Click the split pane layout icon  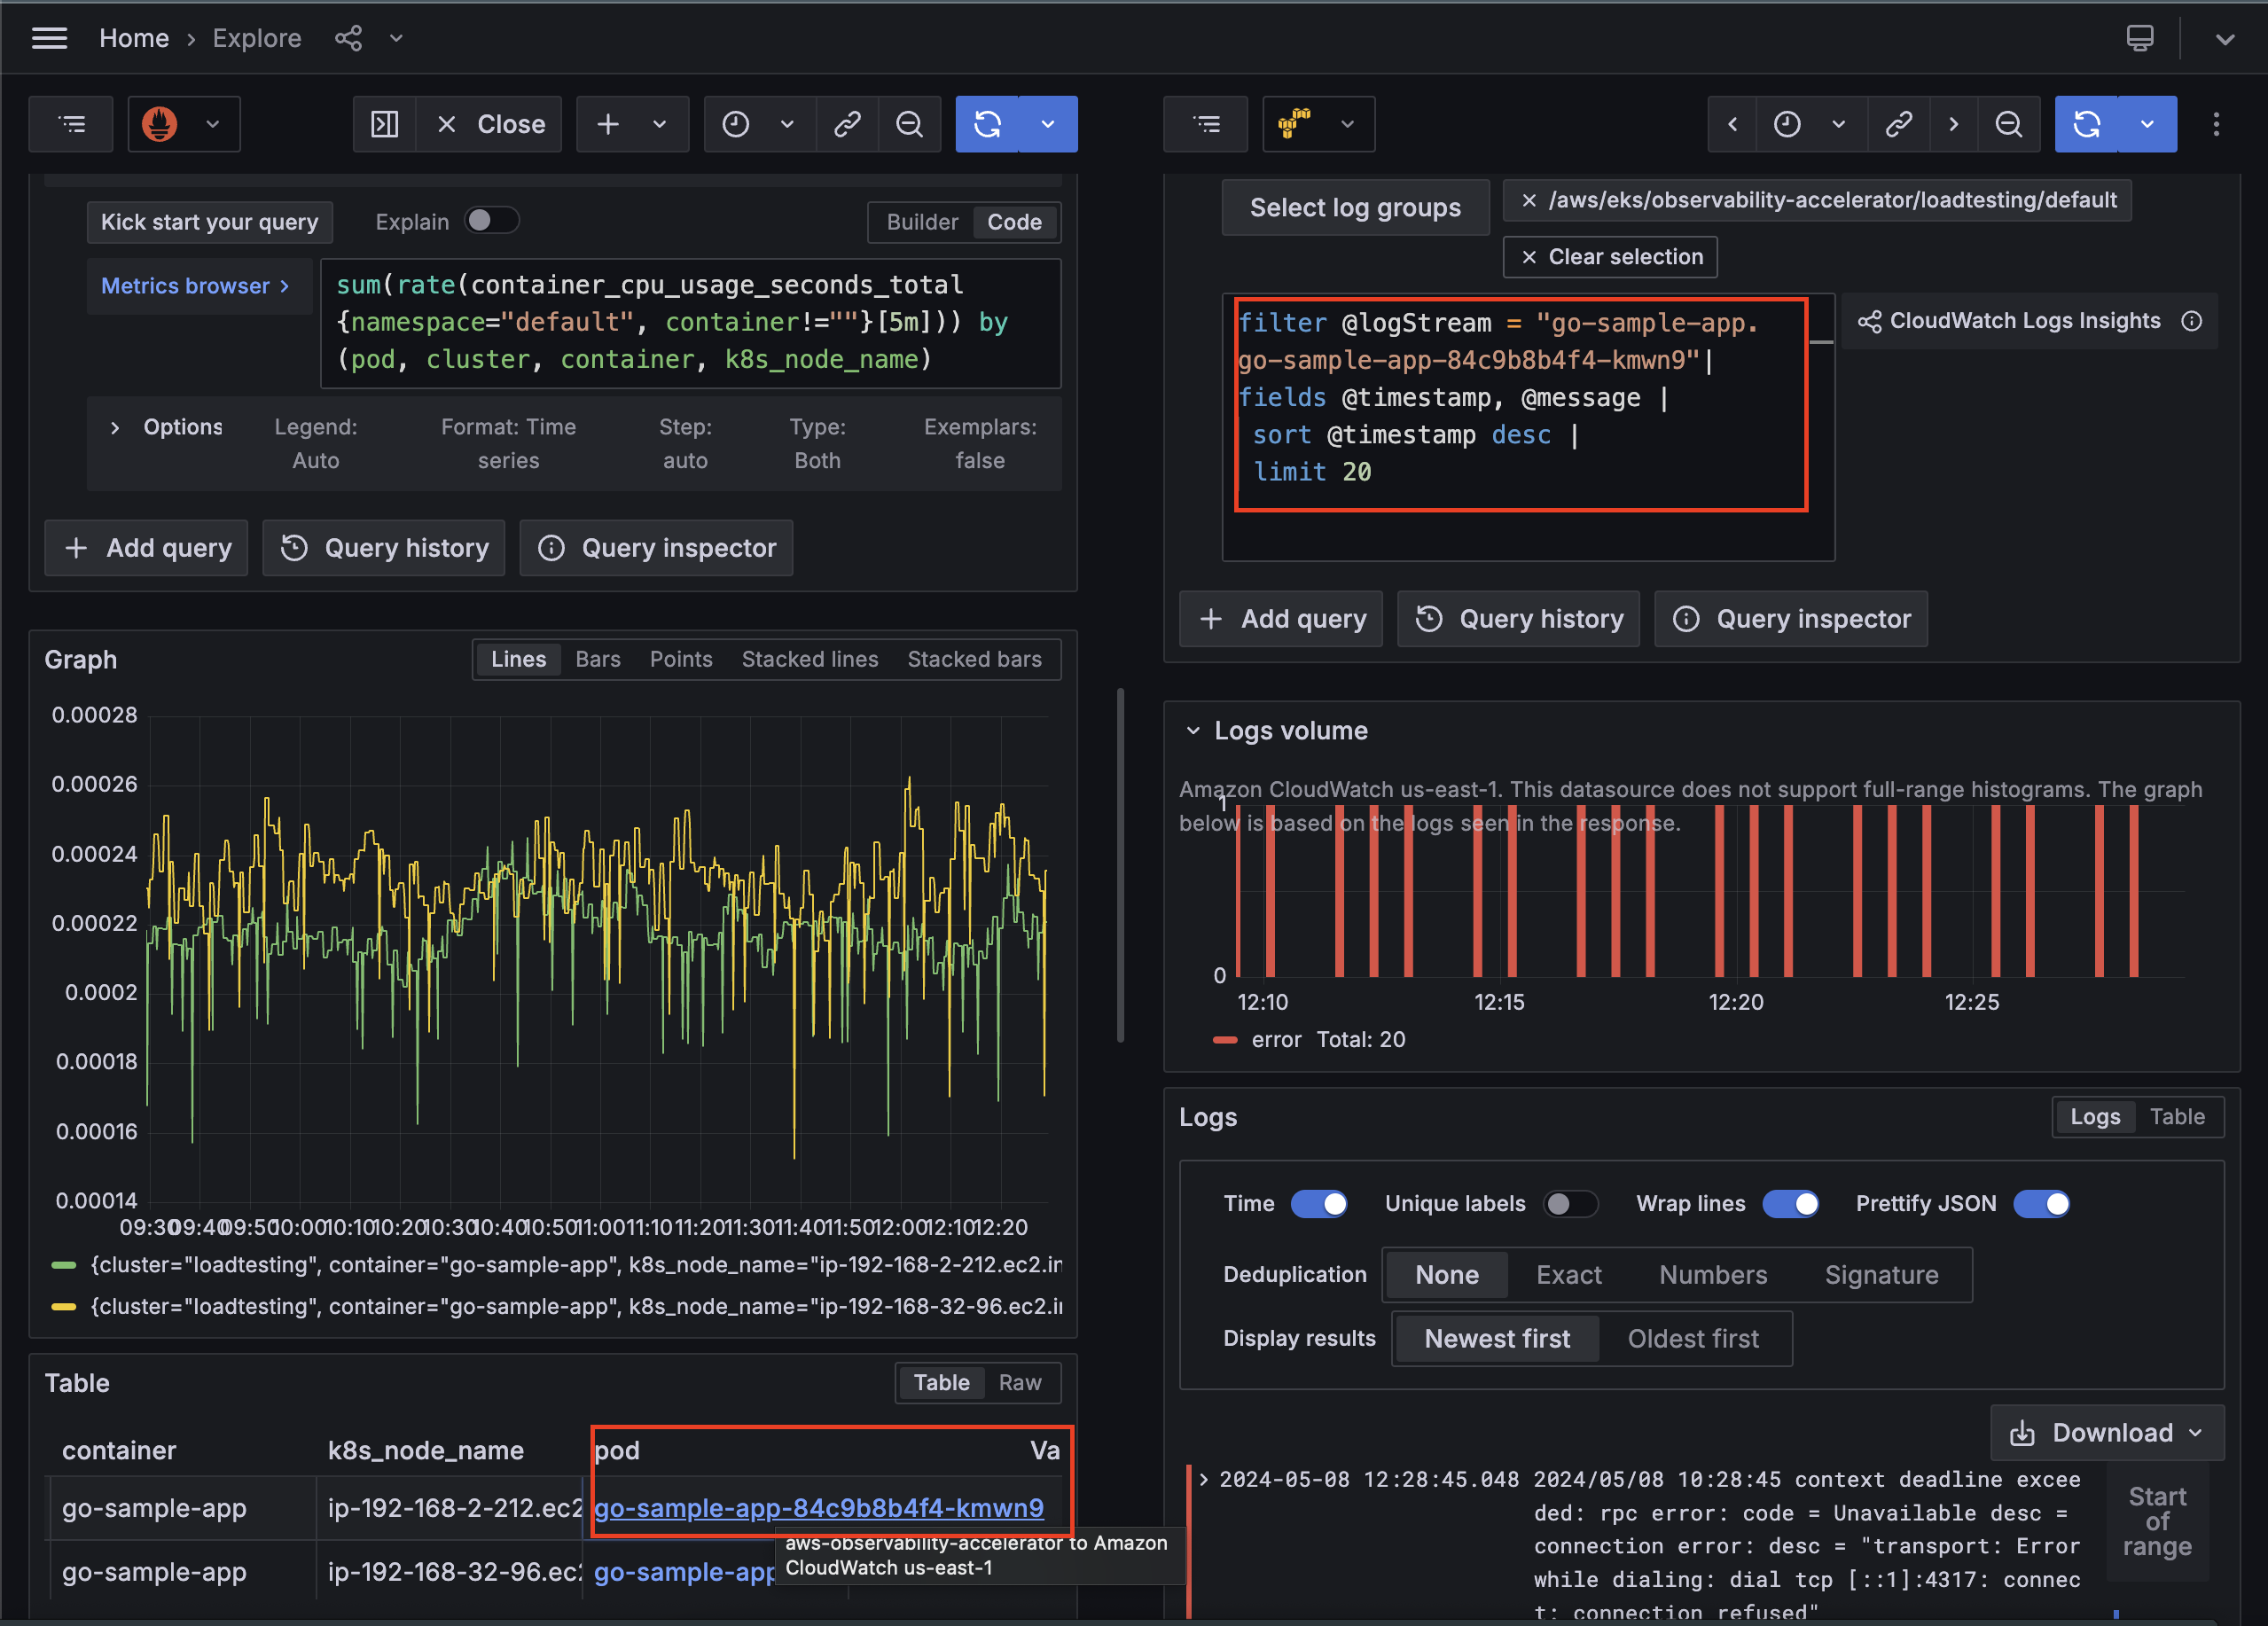[384, 124]
